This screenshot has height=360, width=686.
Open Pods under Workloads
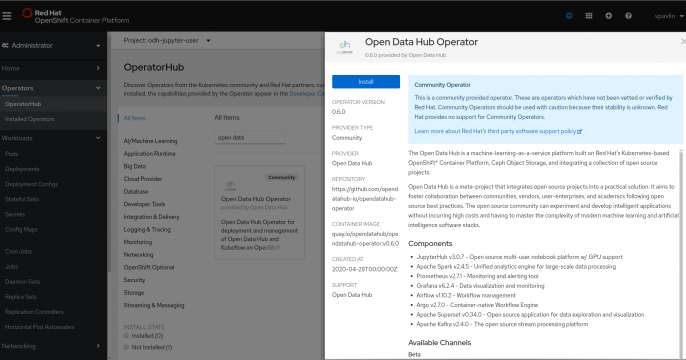click(11, 154)
